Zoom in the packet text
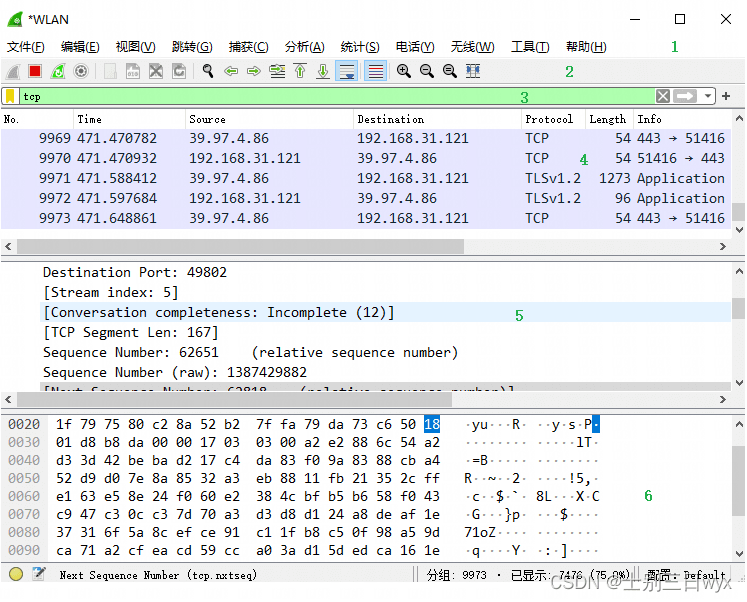 (x=404, y=71)
